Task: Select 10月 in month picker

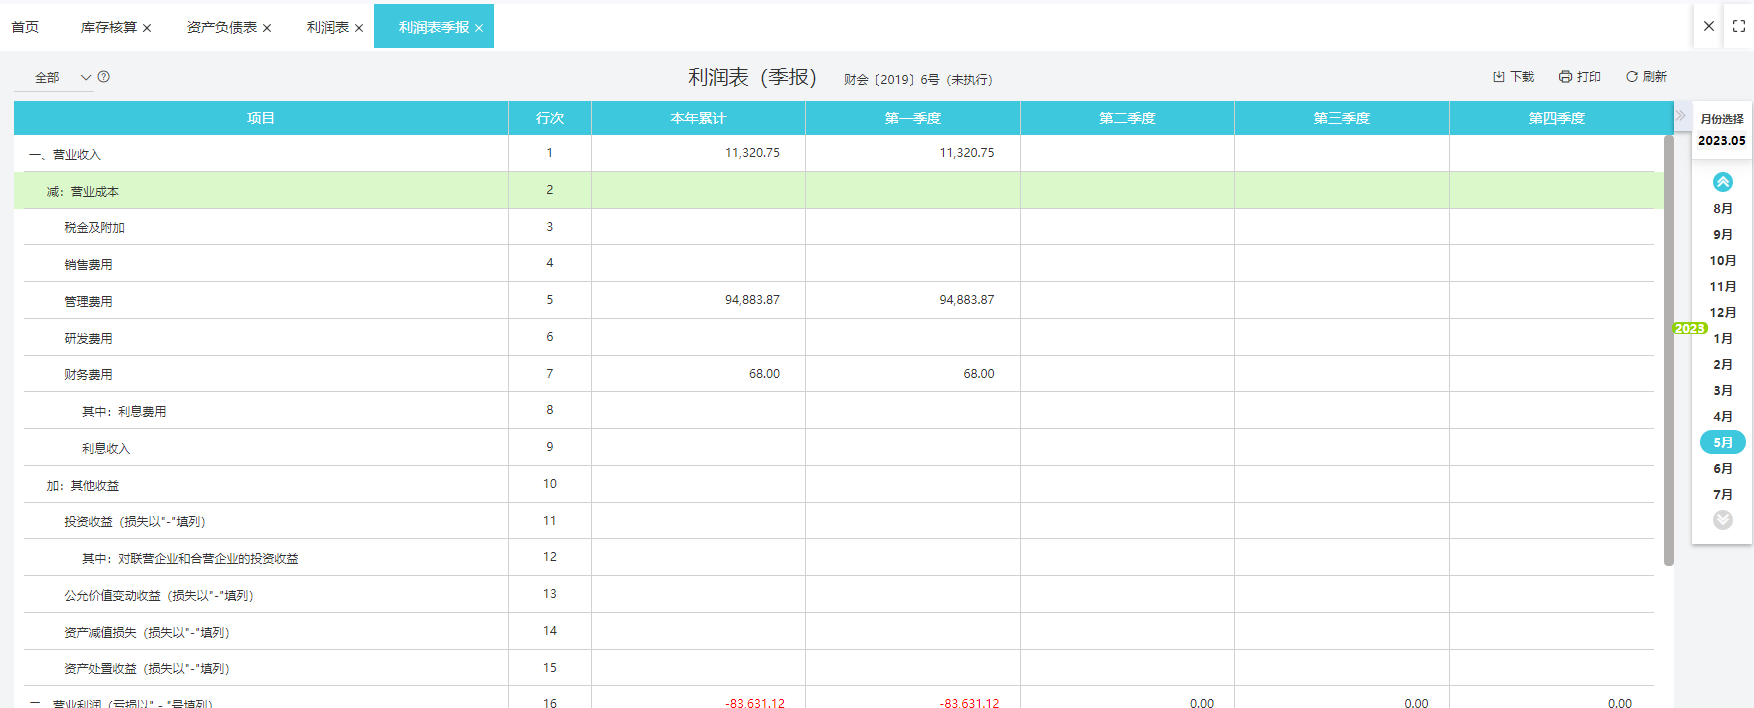Action: (x=1722, y=261)
